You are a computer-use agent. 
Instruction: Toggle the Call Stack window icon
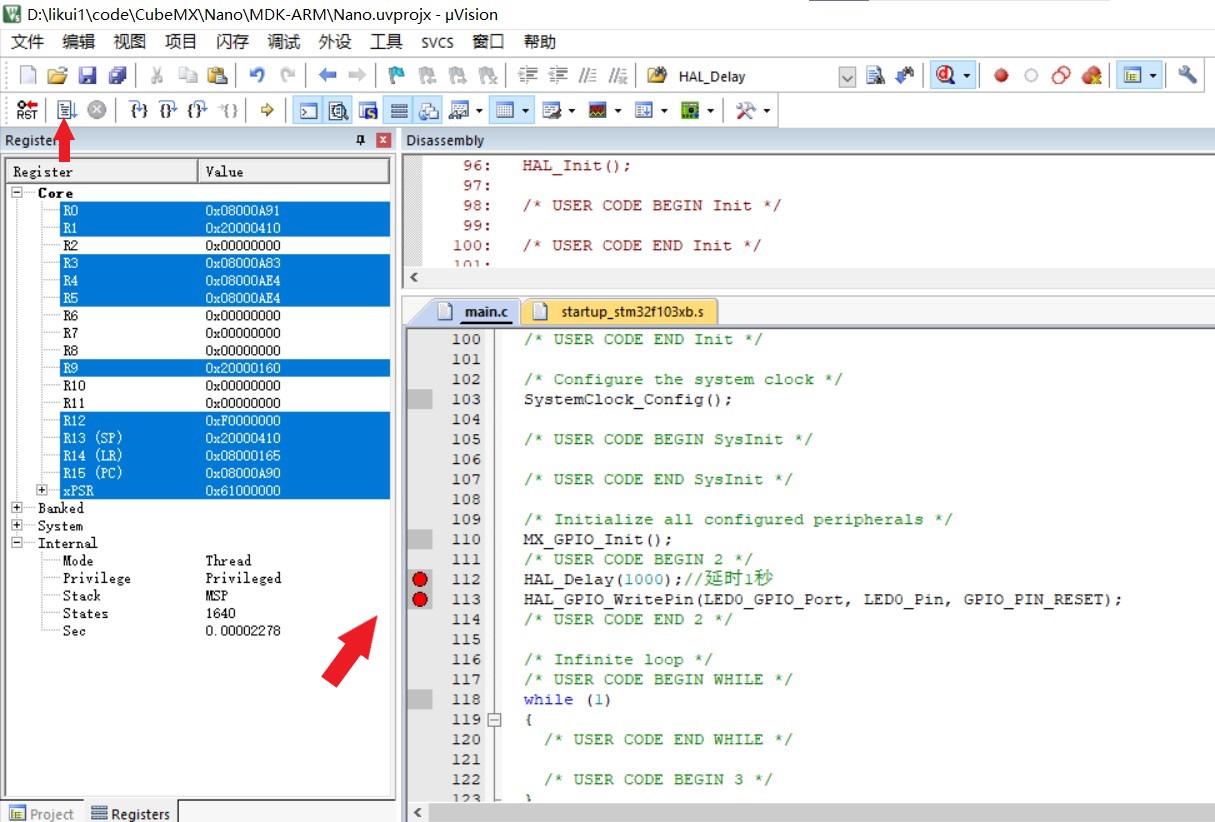click(428, 110)
